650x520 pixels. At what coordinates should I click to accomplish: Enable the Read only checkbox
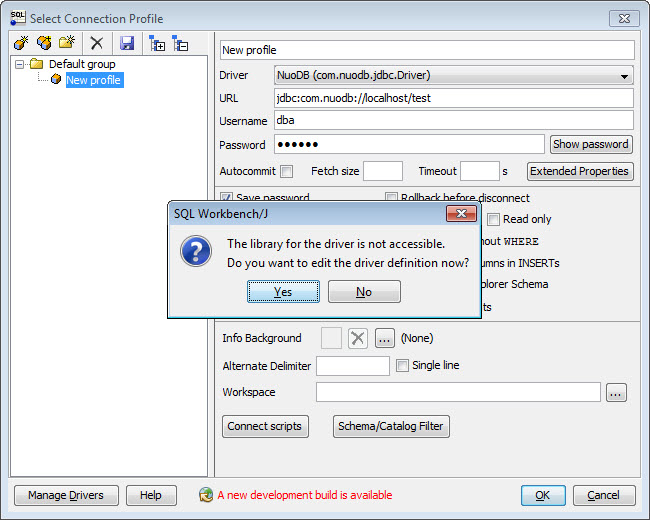point(493,219)
